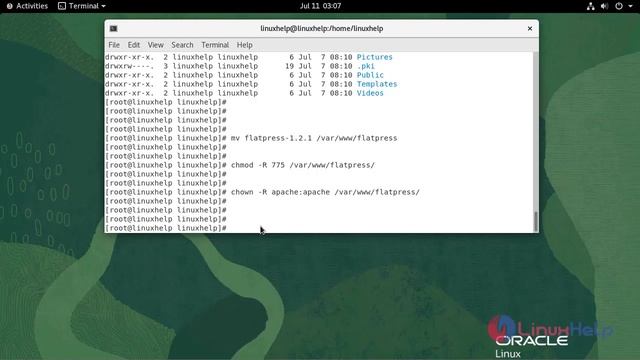Click the terminal vertical scrollbar thumb

536,221
